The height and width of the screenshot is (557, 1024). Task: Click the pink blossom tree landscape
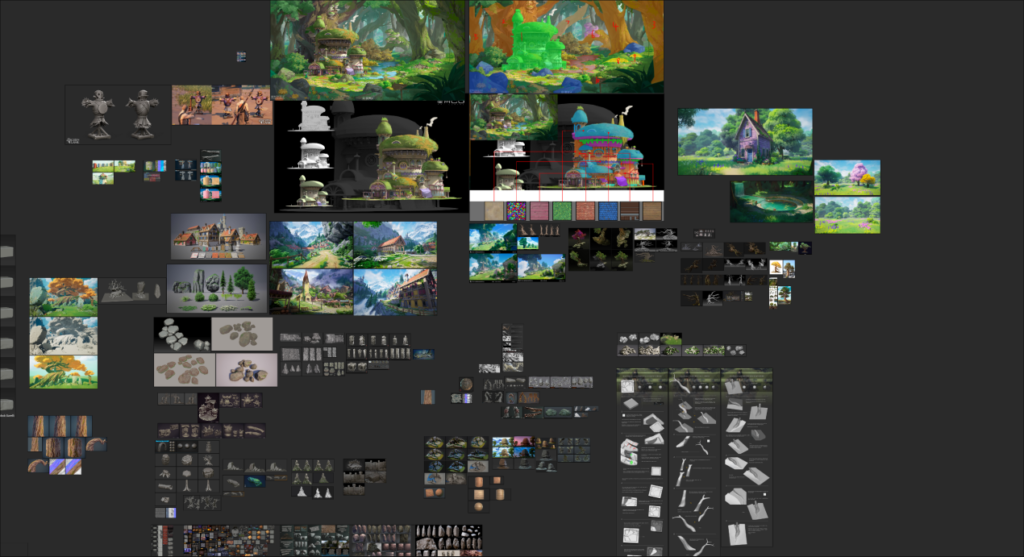pyautogui.click(x=847, y=177)
